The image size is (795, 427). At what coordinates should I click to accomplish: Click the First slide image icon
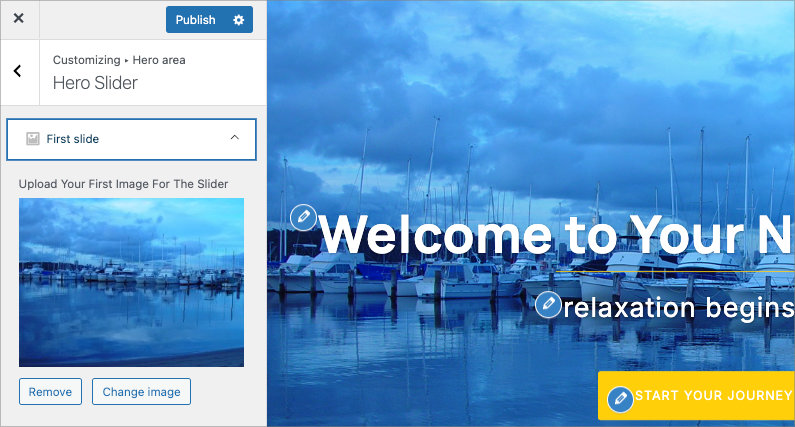click(x=33, y=139)
